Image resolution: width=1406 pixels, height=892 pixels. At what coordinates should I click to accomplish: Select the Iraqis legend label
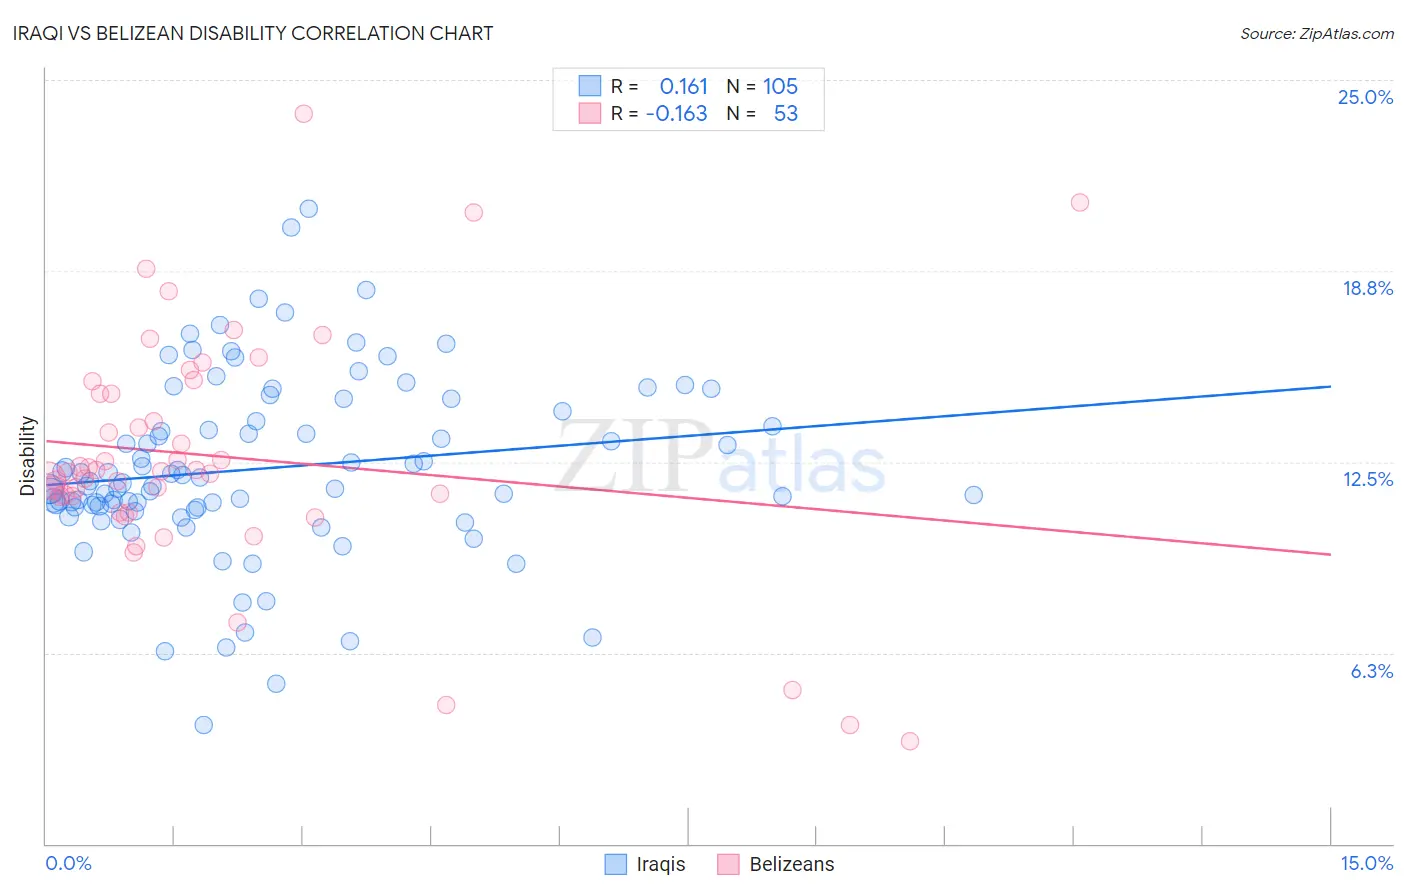[x=661, y=864]
